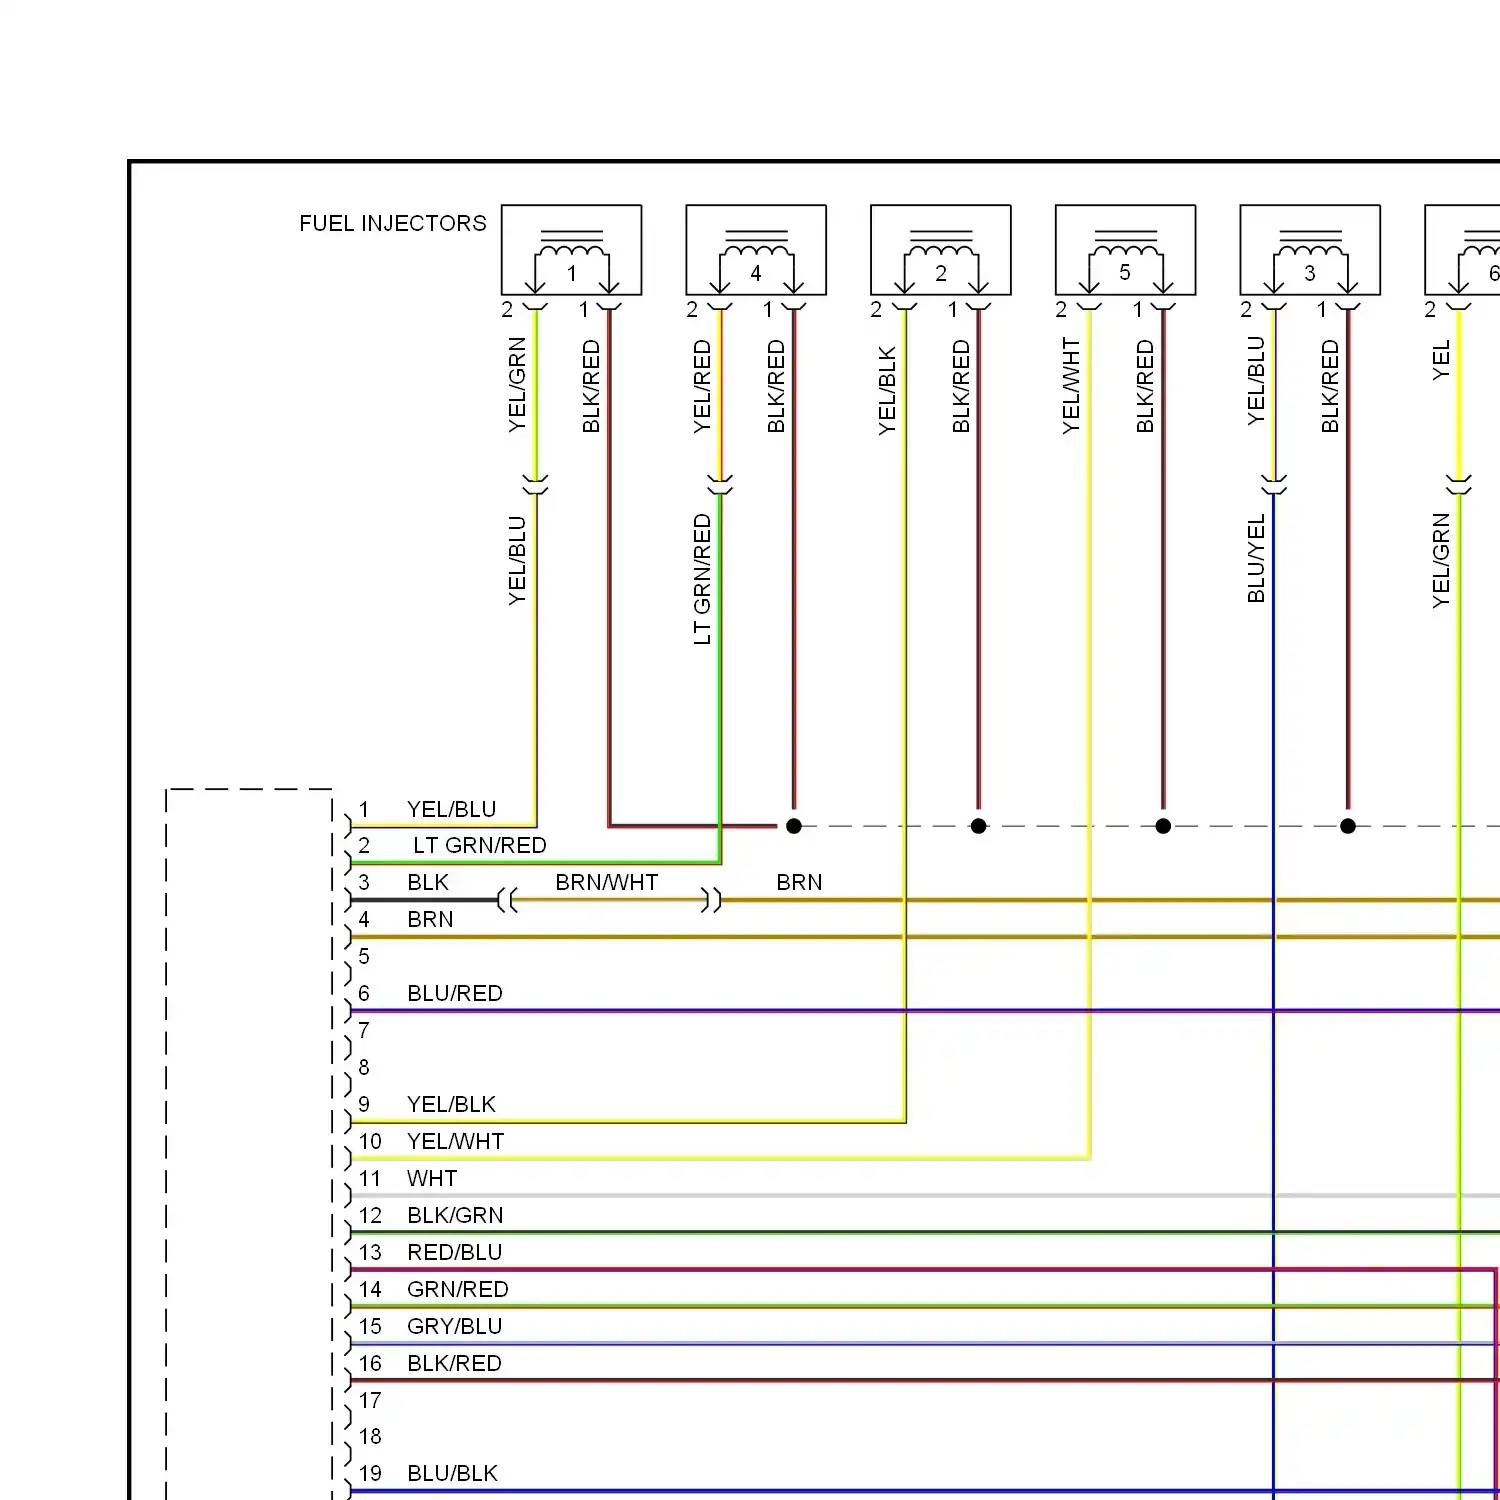This screenshot has height=1500, width=1500.
Task: Click the vertical YEL/BLK label below injector 2
Action: [x=887, y=391]
